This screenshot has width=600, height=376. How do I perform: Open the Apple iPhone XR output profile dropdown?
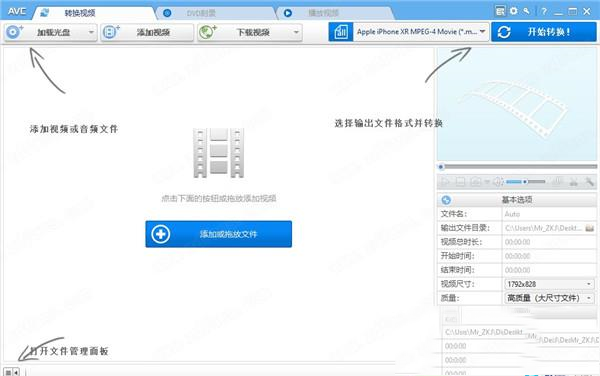tap(421, 32)
